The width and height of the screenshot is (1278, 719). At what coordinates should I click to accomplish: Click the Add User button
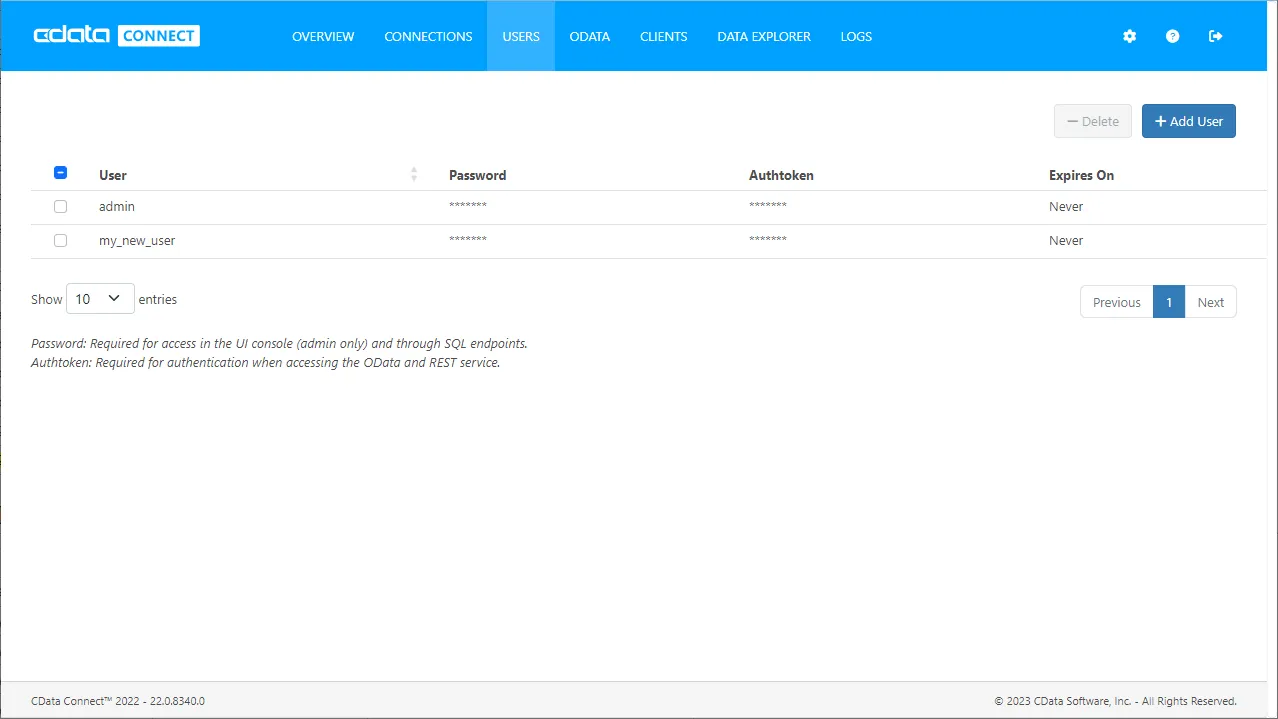pos(1188,120)
